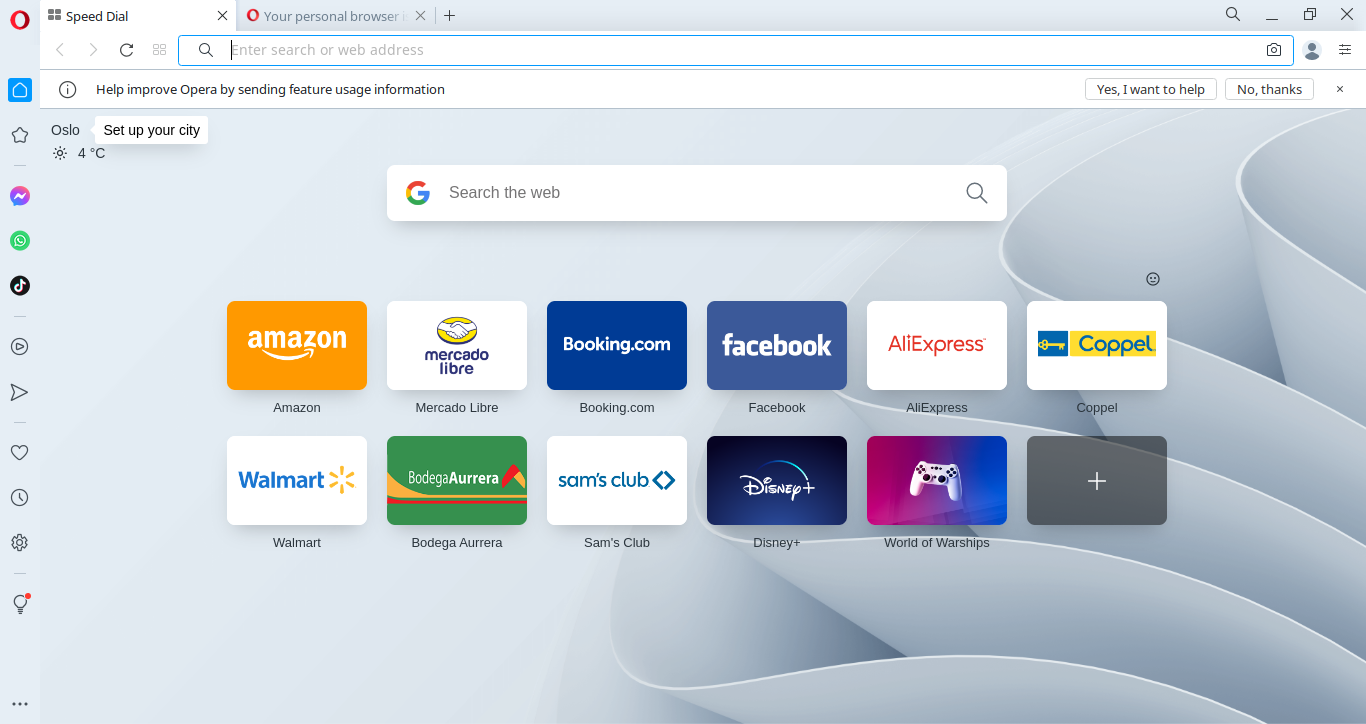This screenshot has width=1366, height=724.
Task: Open a new tab with plus button
Action: pos(450,16)
